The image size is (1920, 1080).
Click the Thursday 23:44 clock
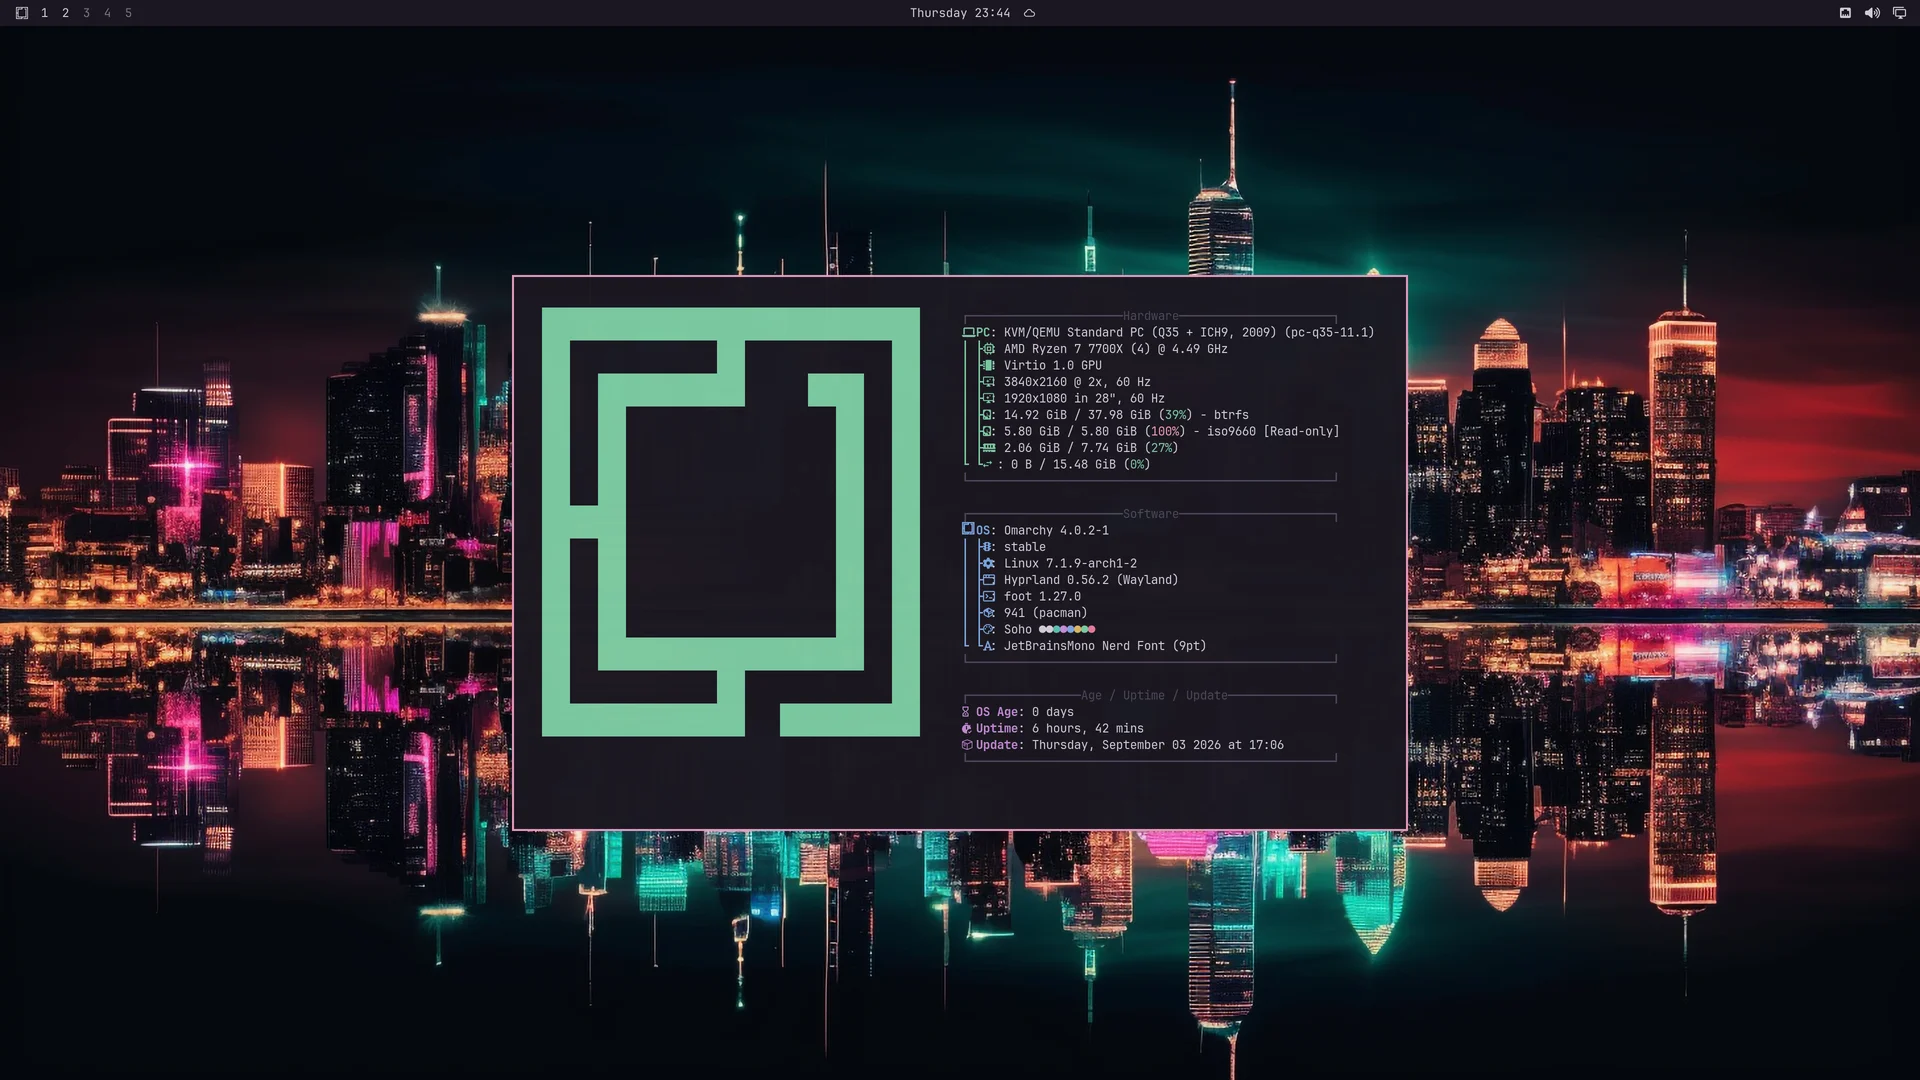pyautogui.click(x=959, y=13)
